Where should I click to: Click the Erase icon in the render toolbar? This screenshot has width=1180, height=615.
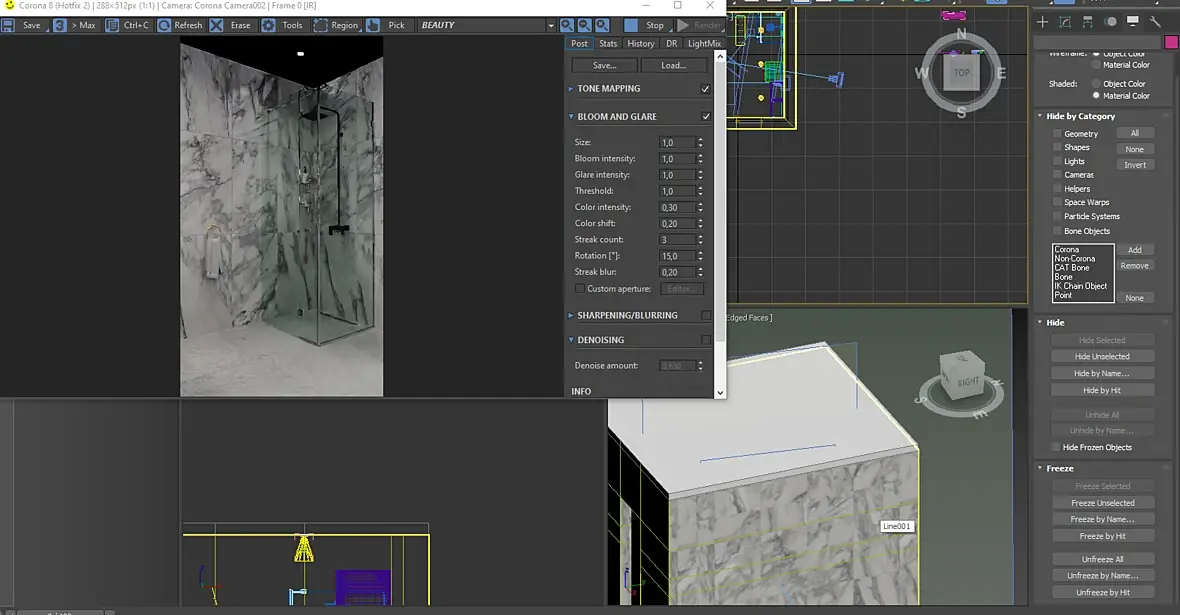[x=216, y=25]
